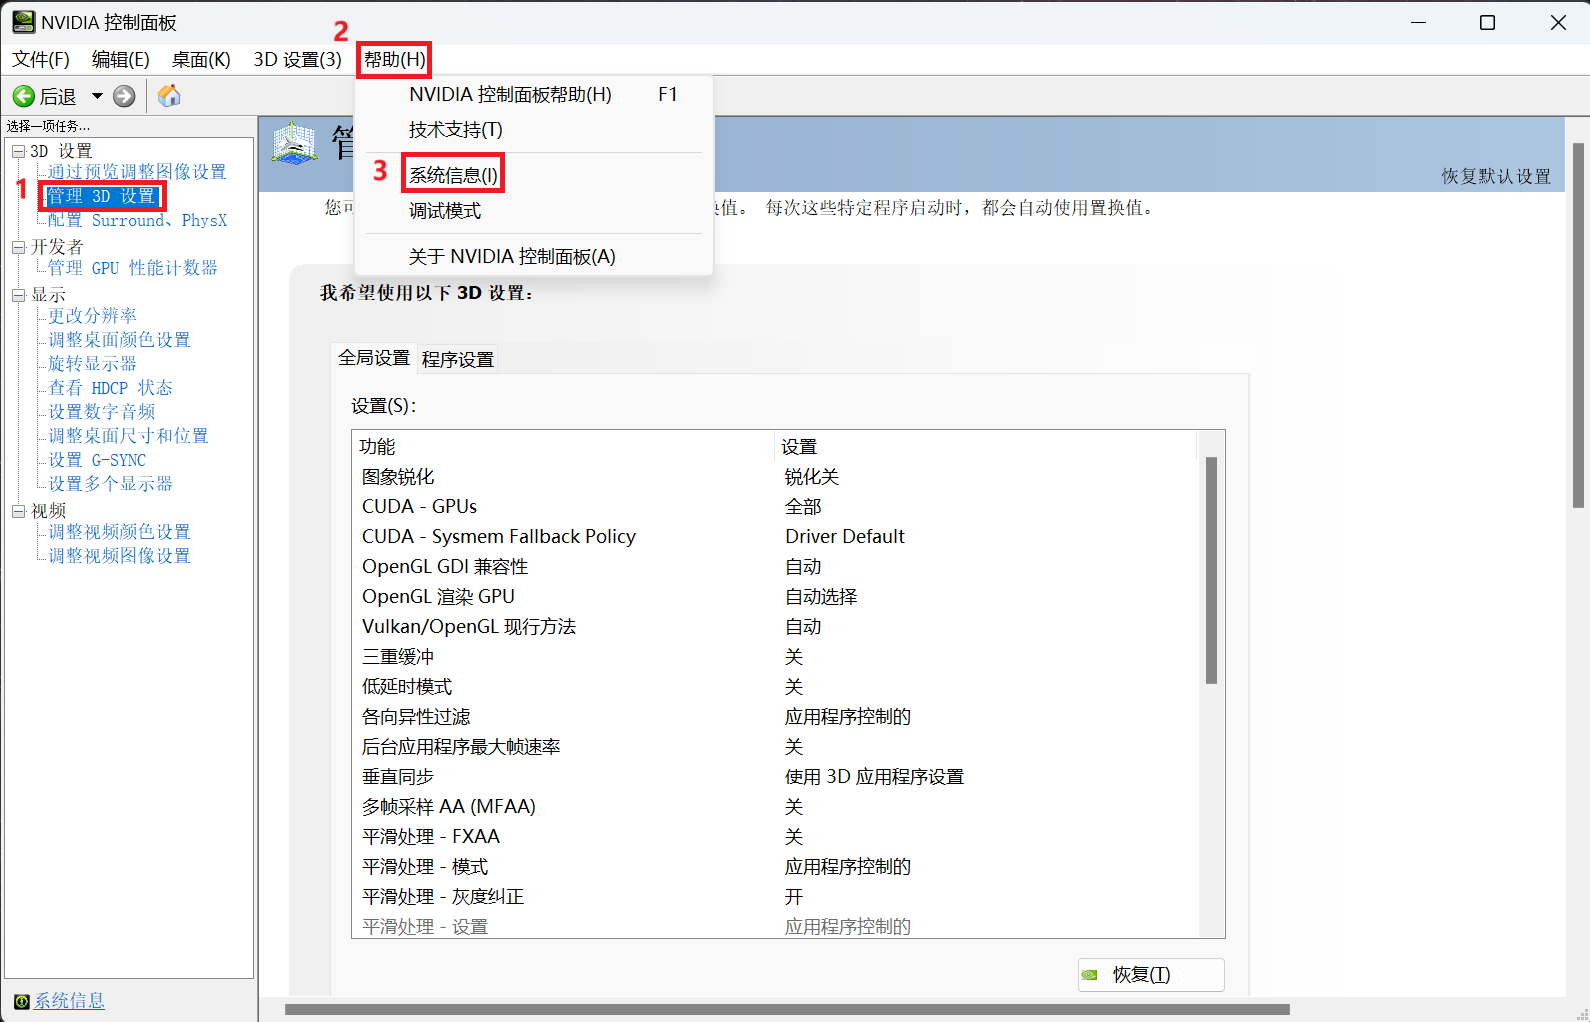The height and width of the screenshot is (1022, 1590).
Task: Select the 低延时模式 row
Action: coord(775,687)
